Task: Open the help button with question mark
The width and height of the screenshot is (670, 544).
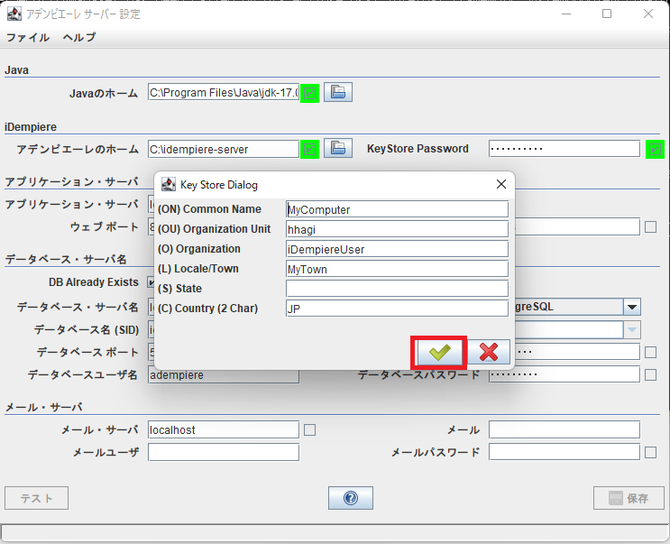Action: point(350,498)
